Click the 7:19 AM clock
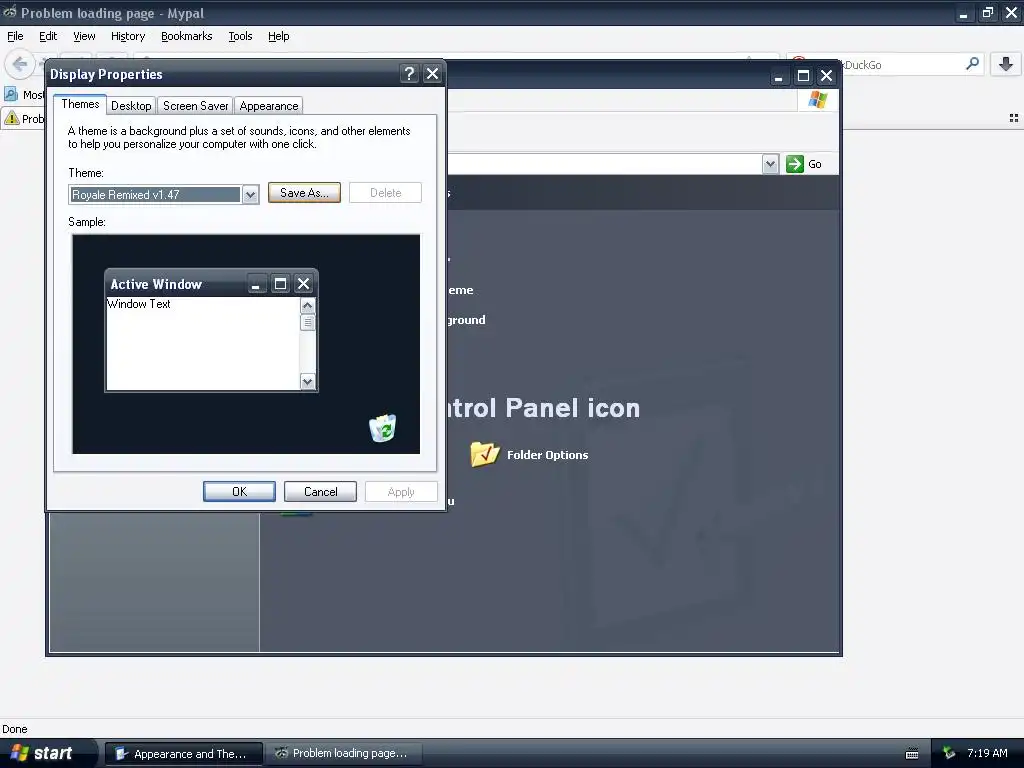 [x=987, y=753]
